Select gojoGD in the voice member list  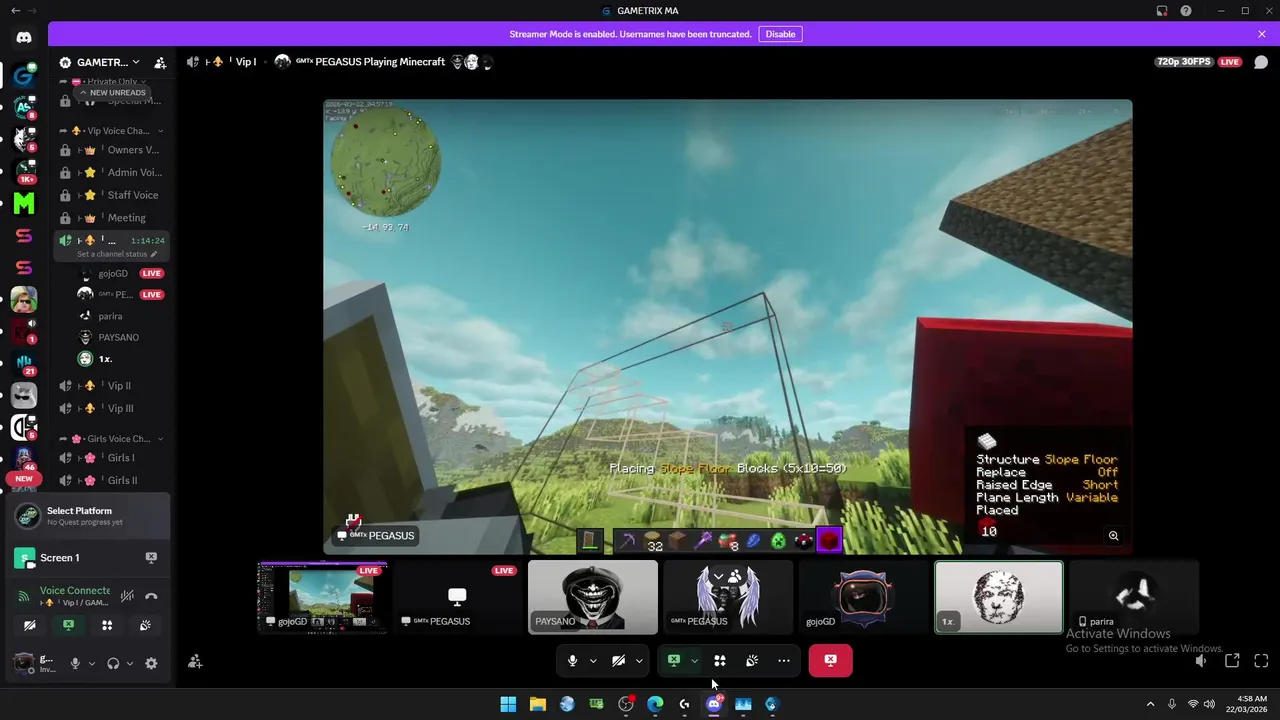click(x=113, y=273)
